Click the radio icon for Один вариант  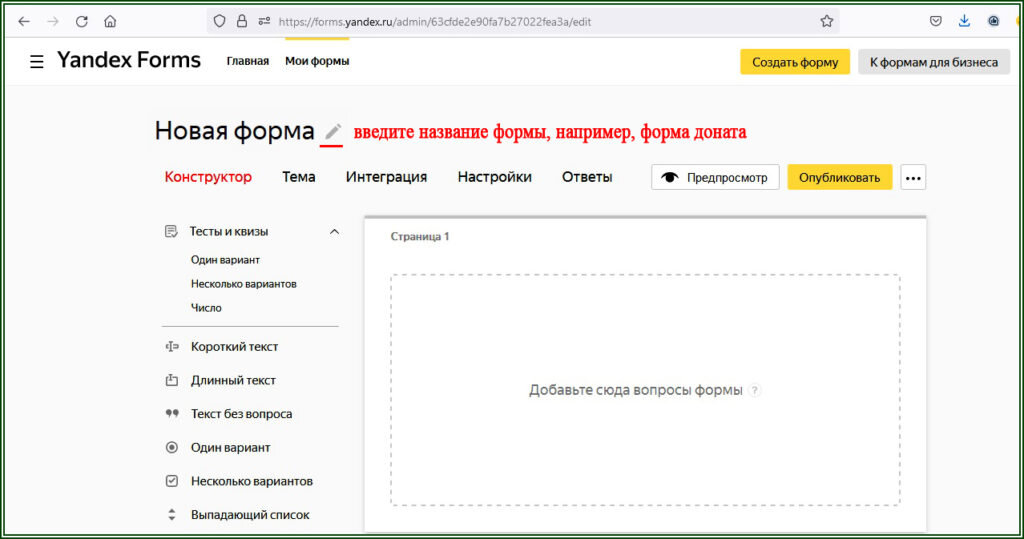click(x=172, y=448)
